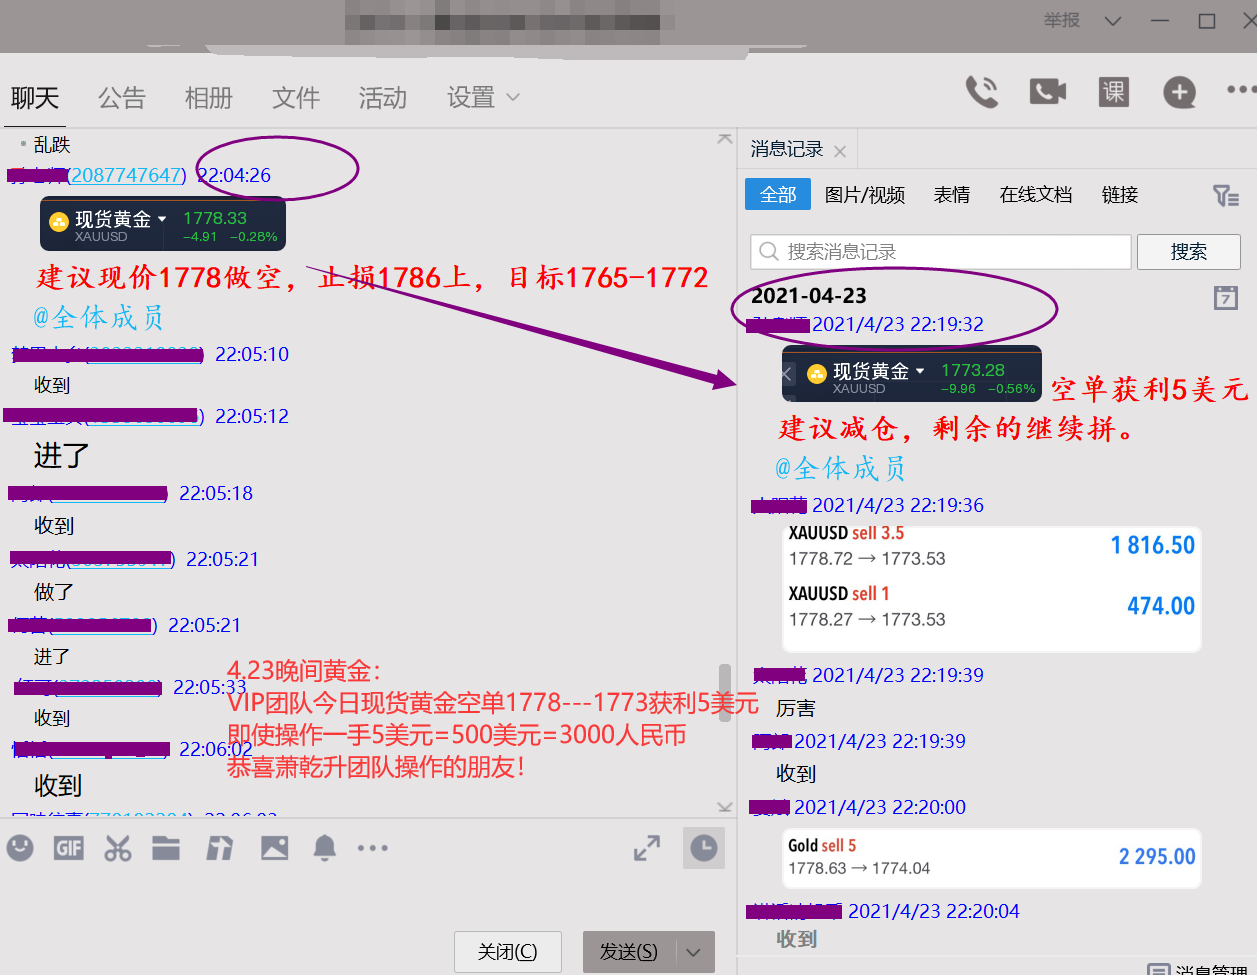Switch to the 公告 tab

(x=122, y=98)
